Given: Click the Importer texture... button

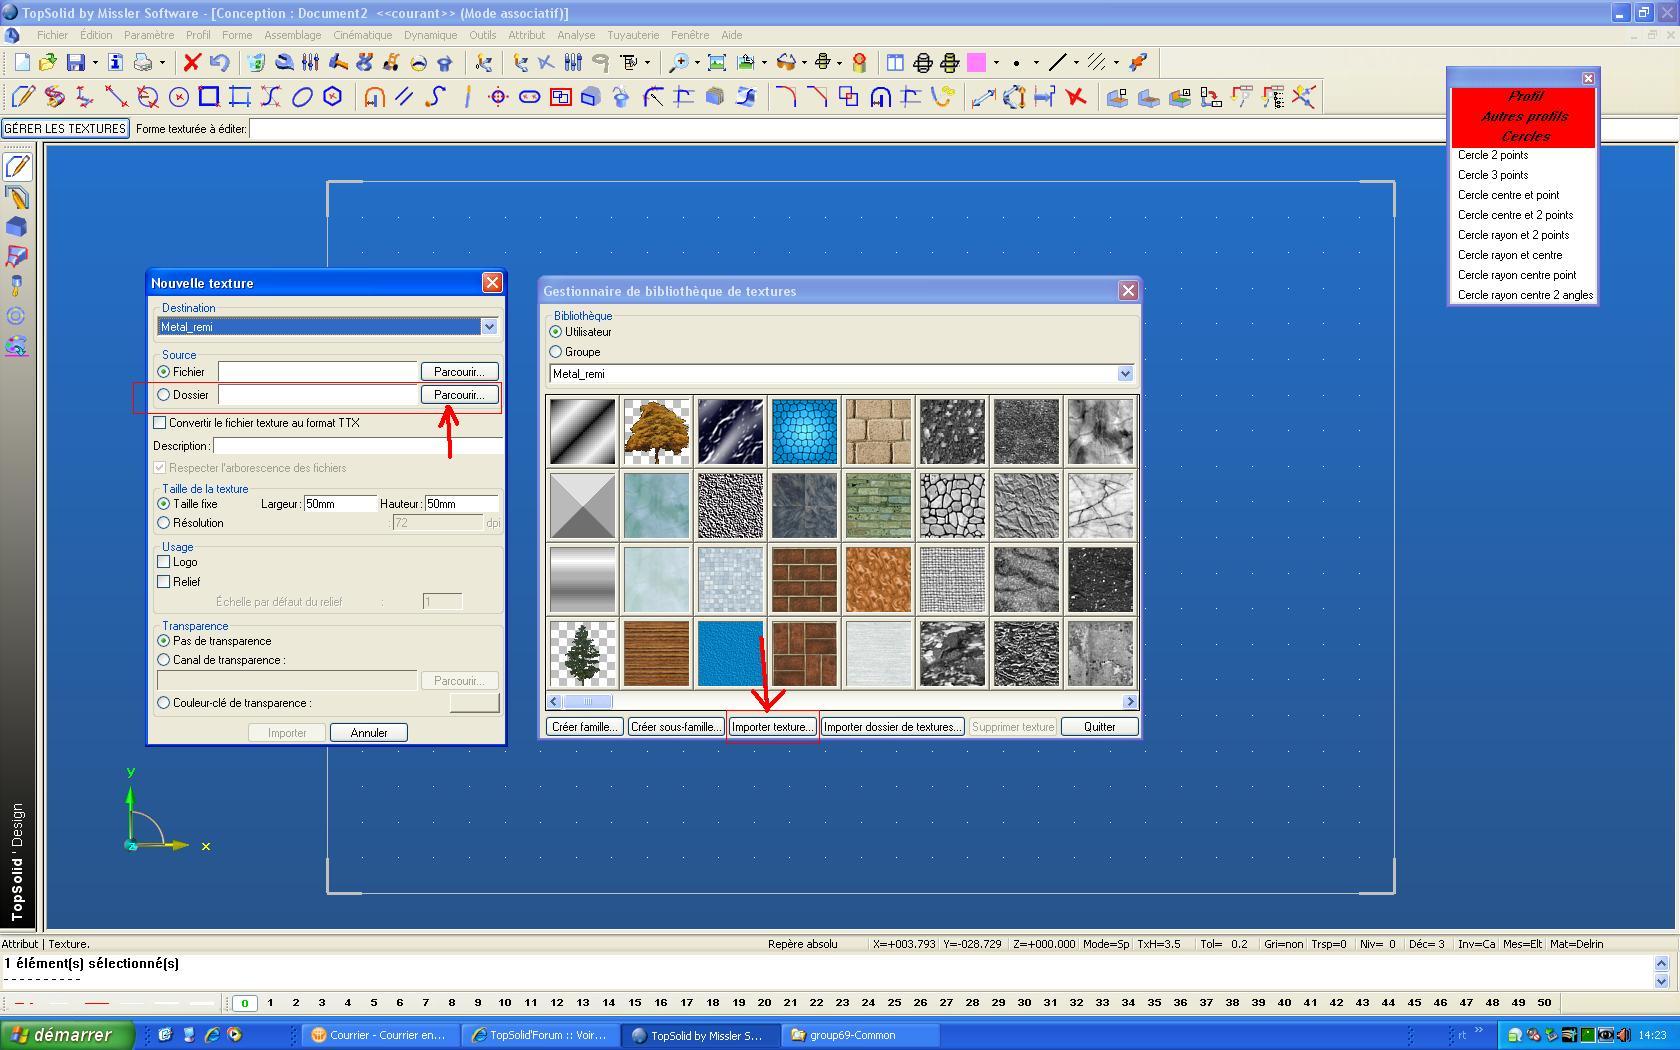Looking at the screenshot, I should point(772,727).
